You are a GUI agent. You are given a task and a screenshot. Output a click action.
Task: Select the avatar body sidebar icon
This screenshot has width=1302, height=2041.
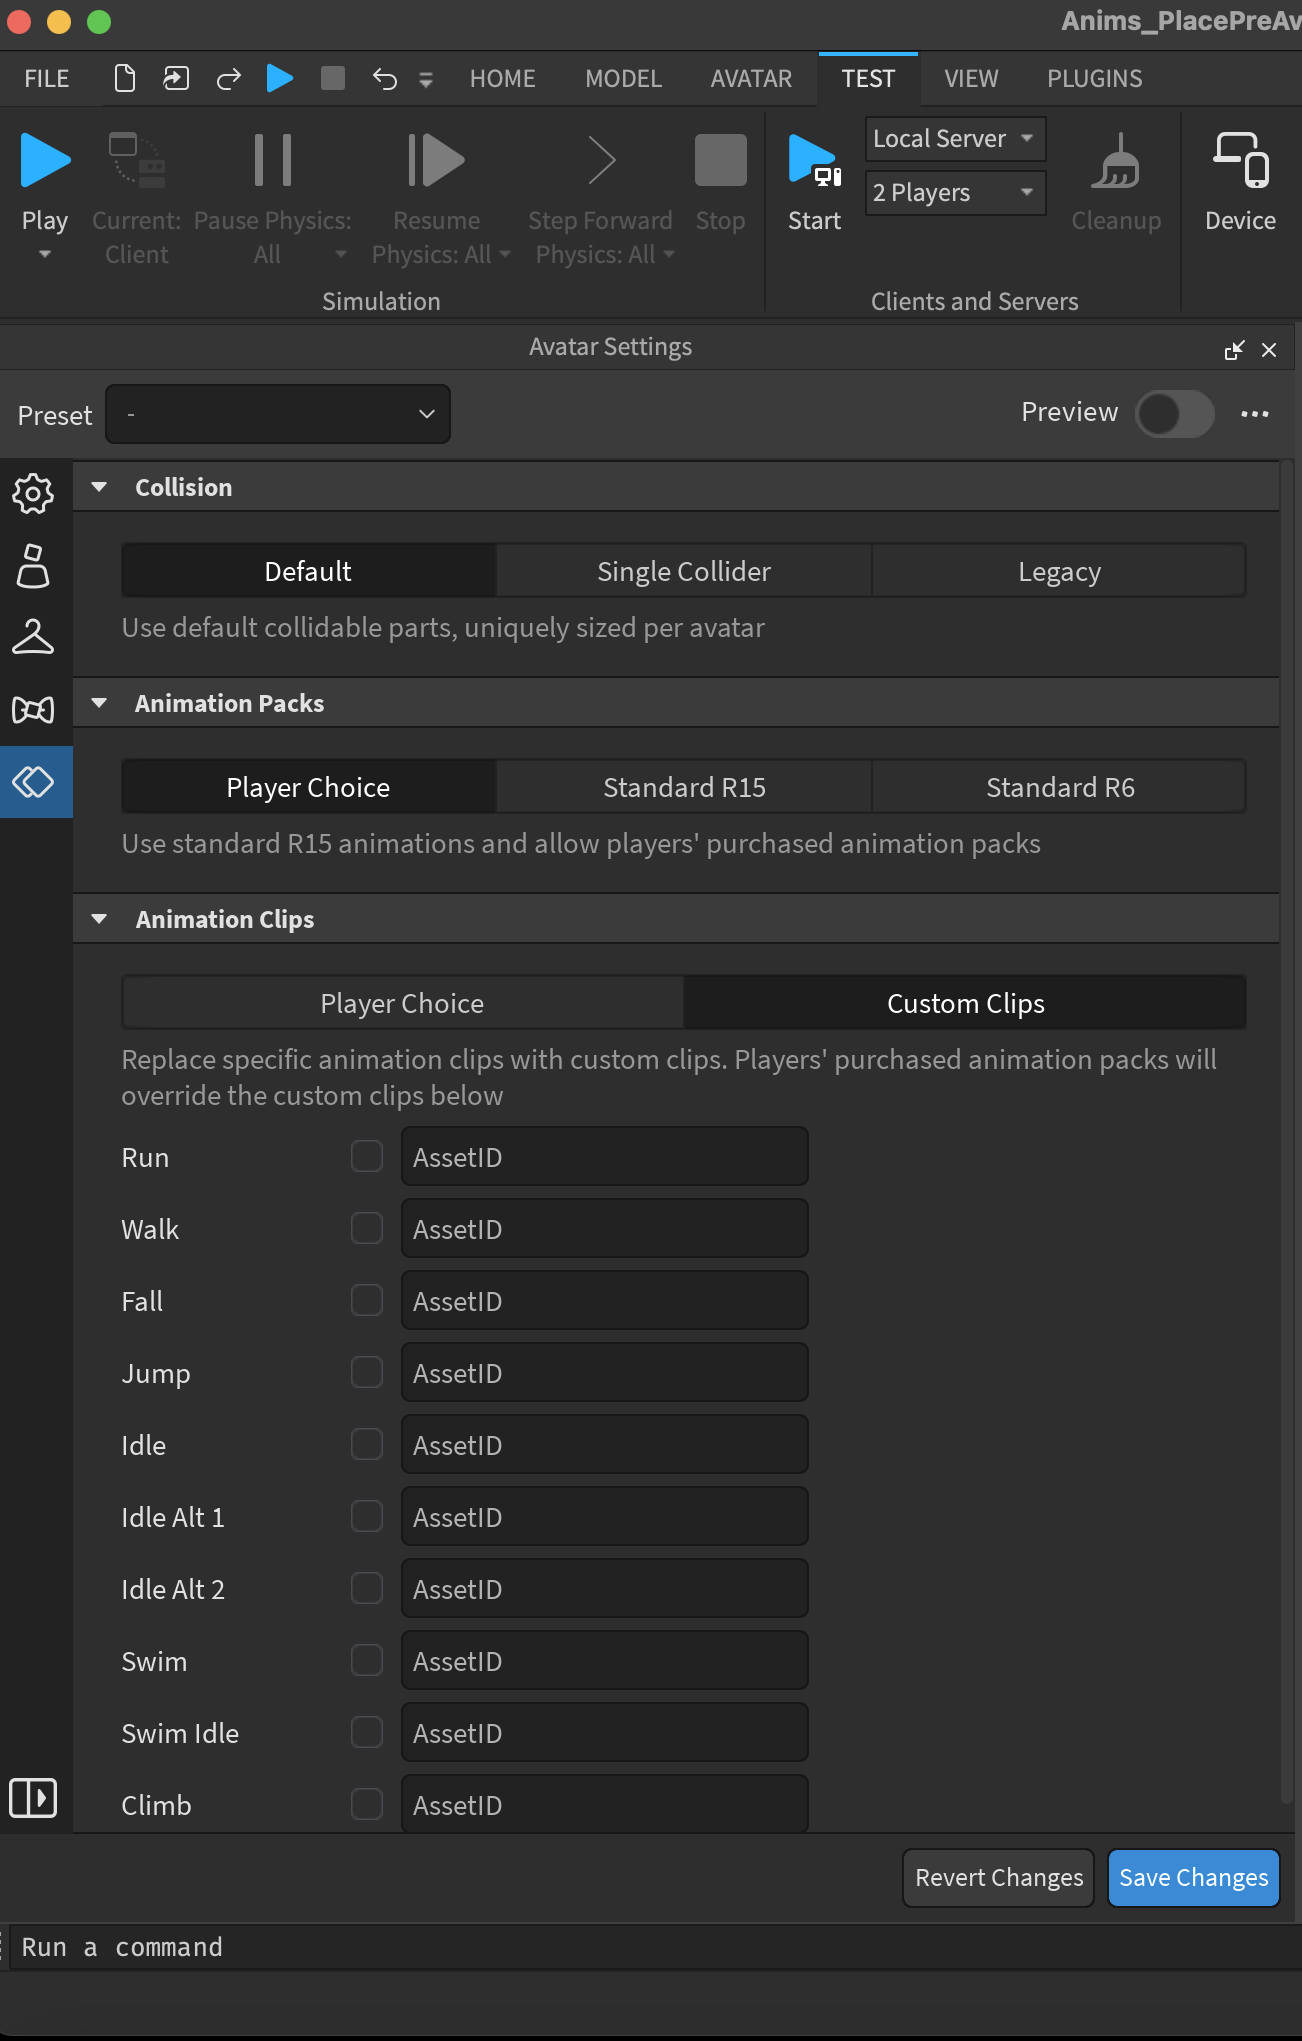click(33, 565)
